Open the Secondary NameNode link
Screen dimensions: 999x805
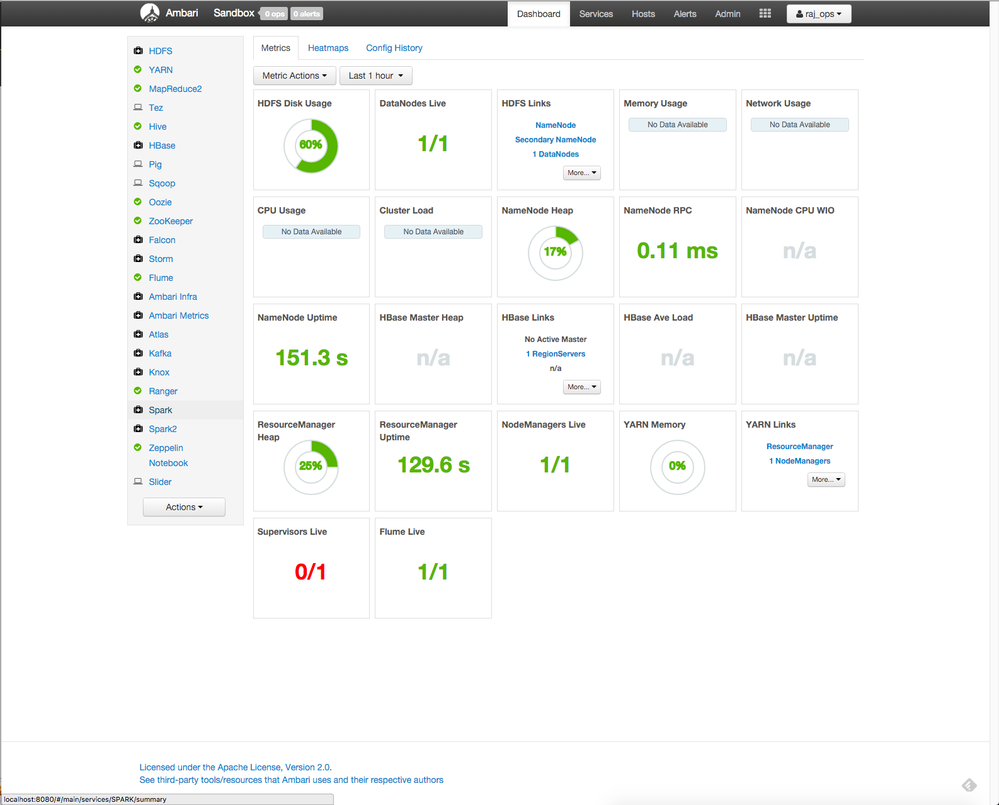point(555,140)
